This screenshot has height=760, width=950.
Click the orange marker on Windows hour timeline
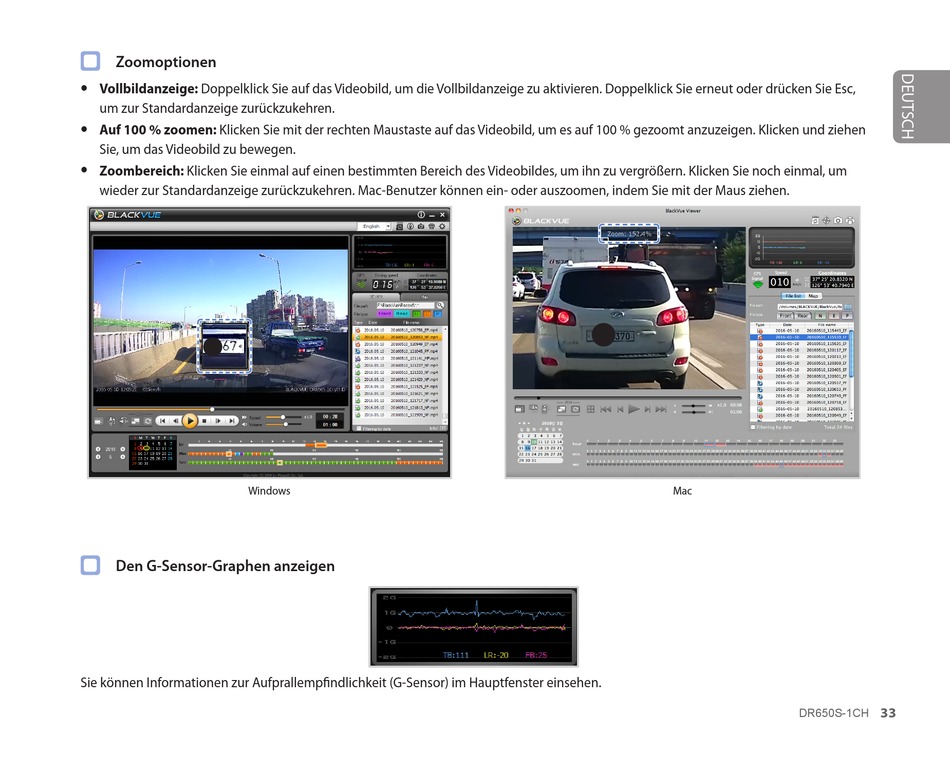(321, 445)
